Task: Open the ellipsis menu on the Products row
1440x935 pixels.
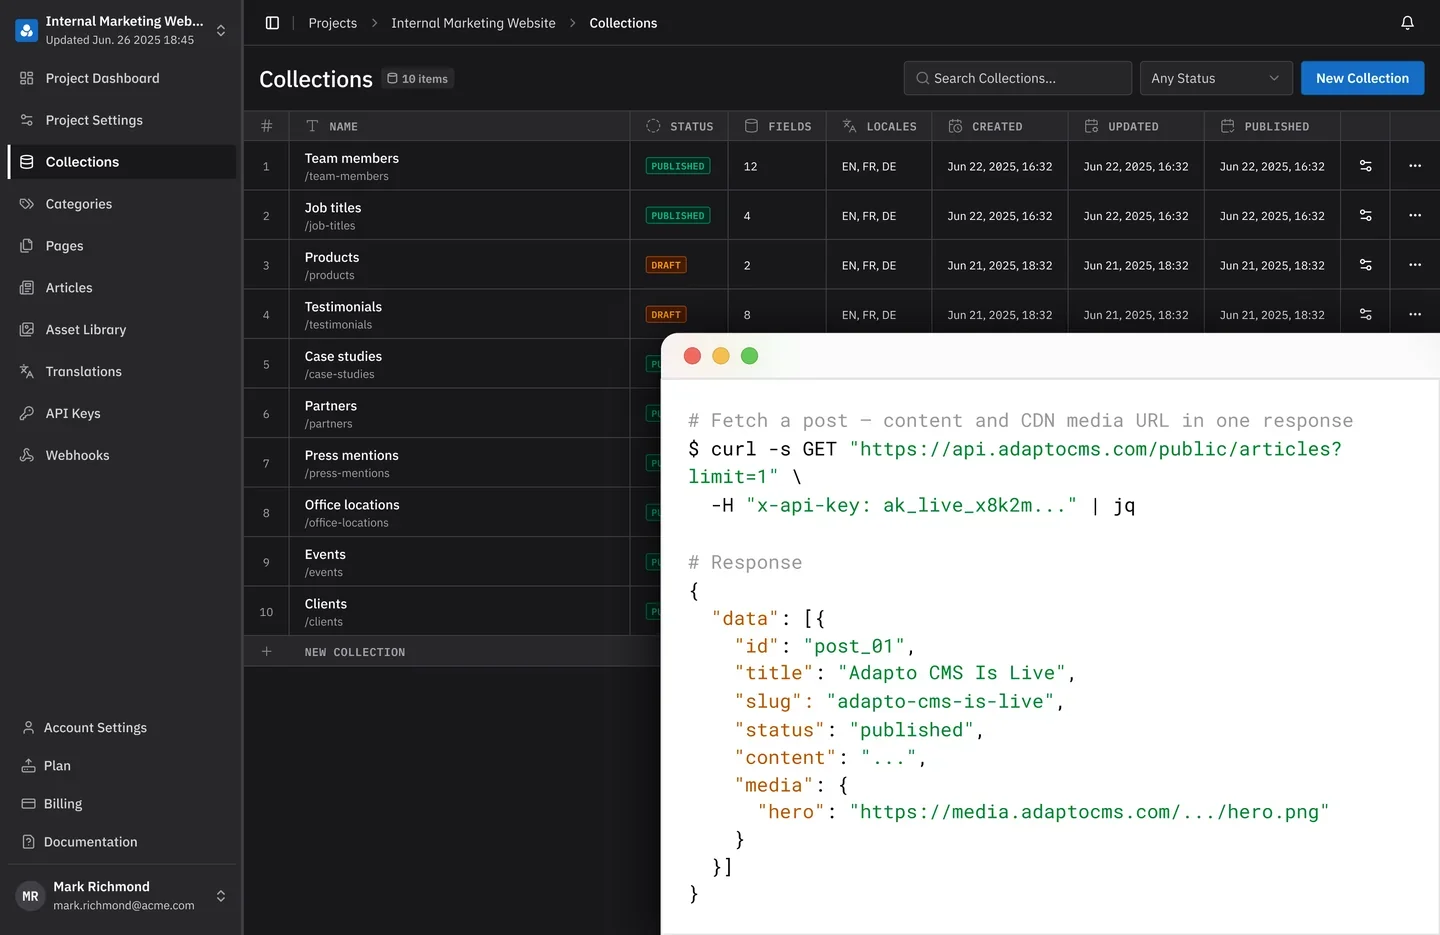Action: 1415,265
